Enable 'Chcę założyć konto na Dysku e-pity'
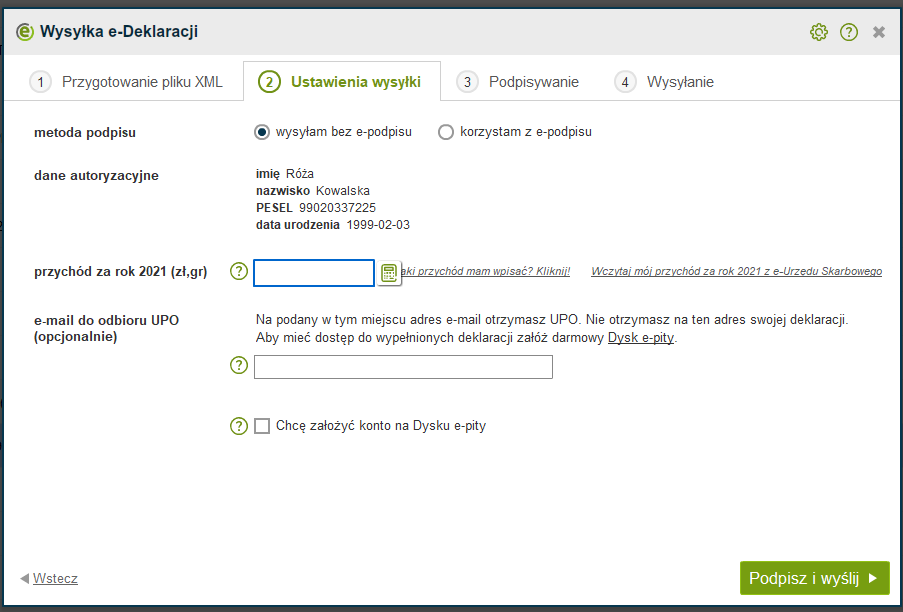Screen dimensions: 903x612 point(262,426)
